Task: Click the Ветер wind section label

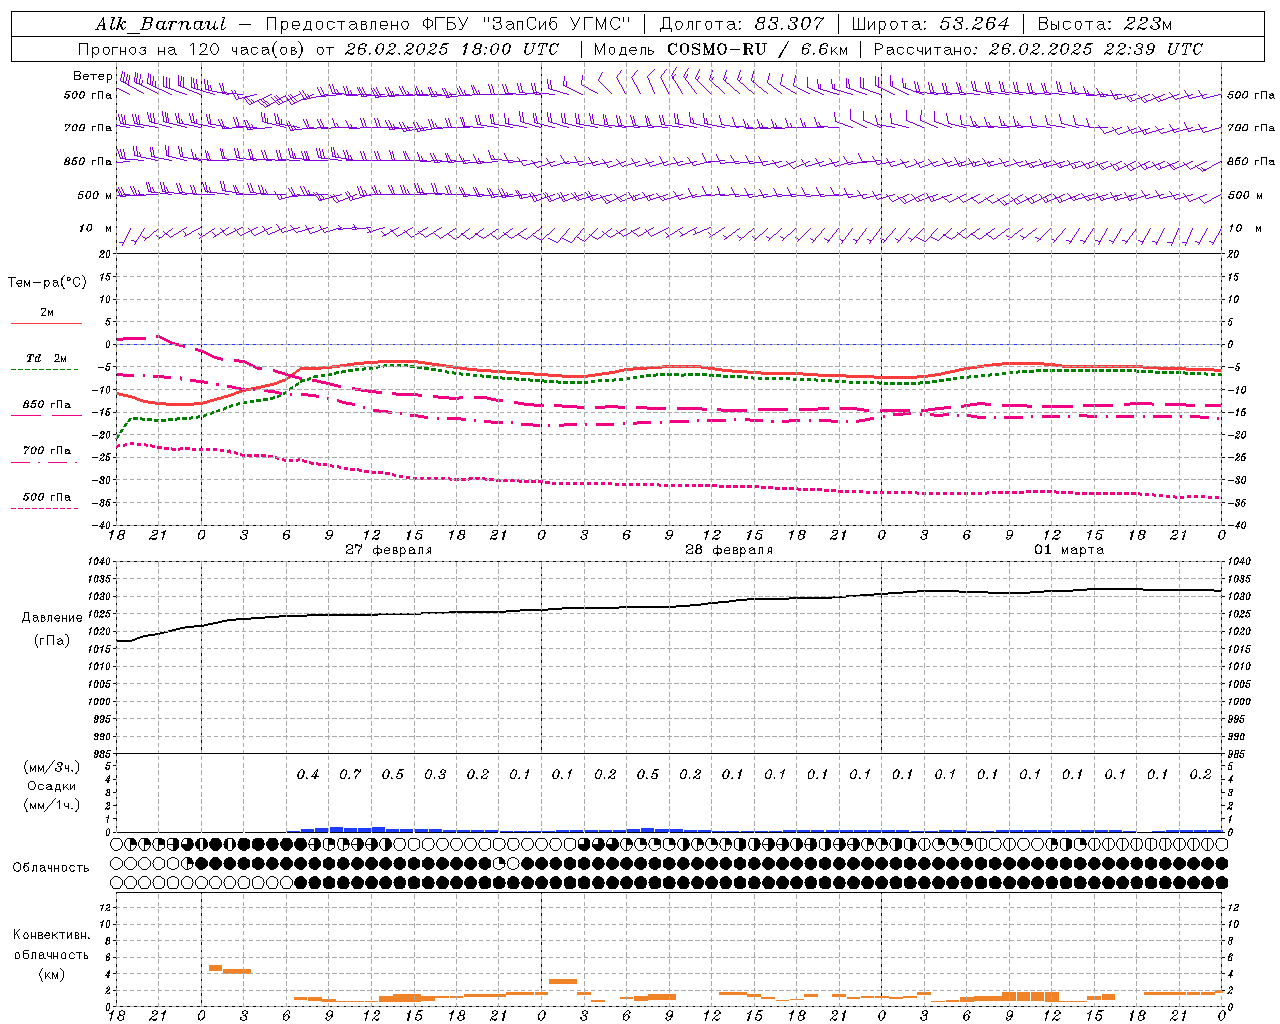Action: [92, 76]
